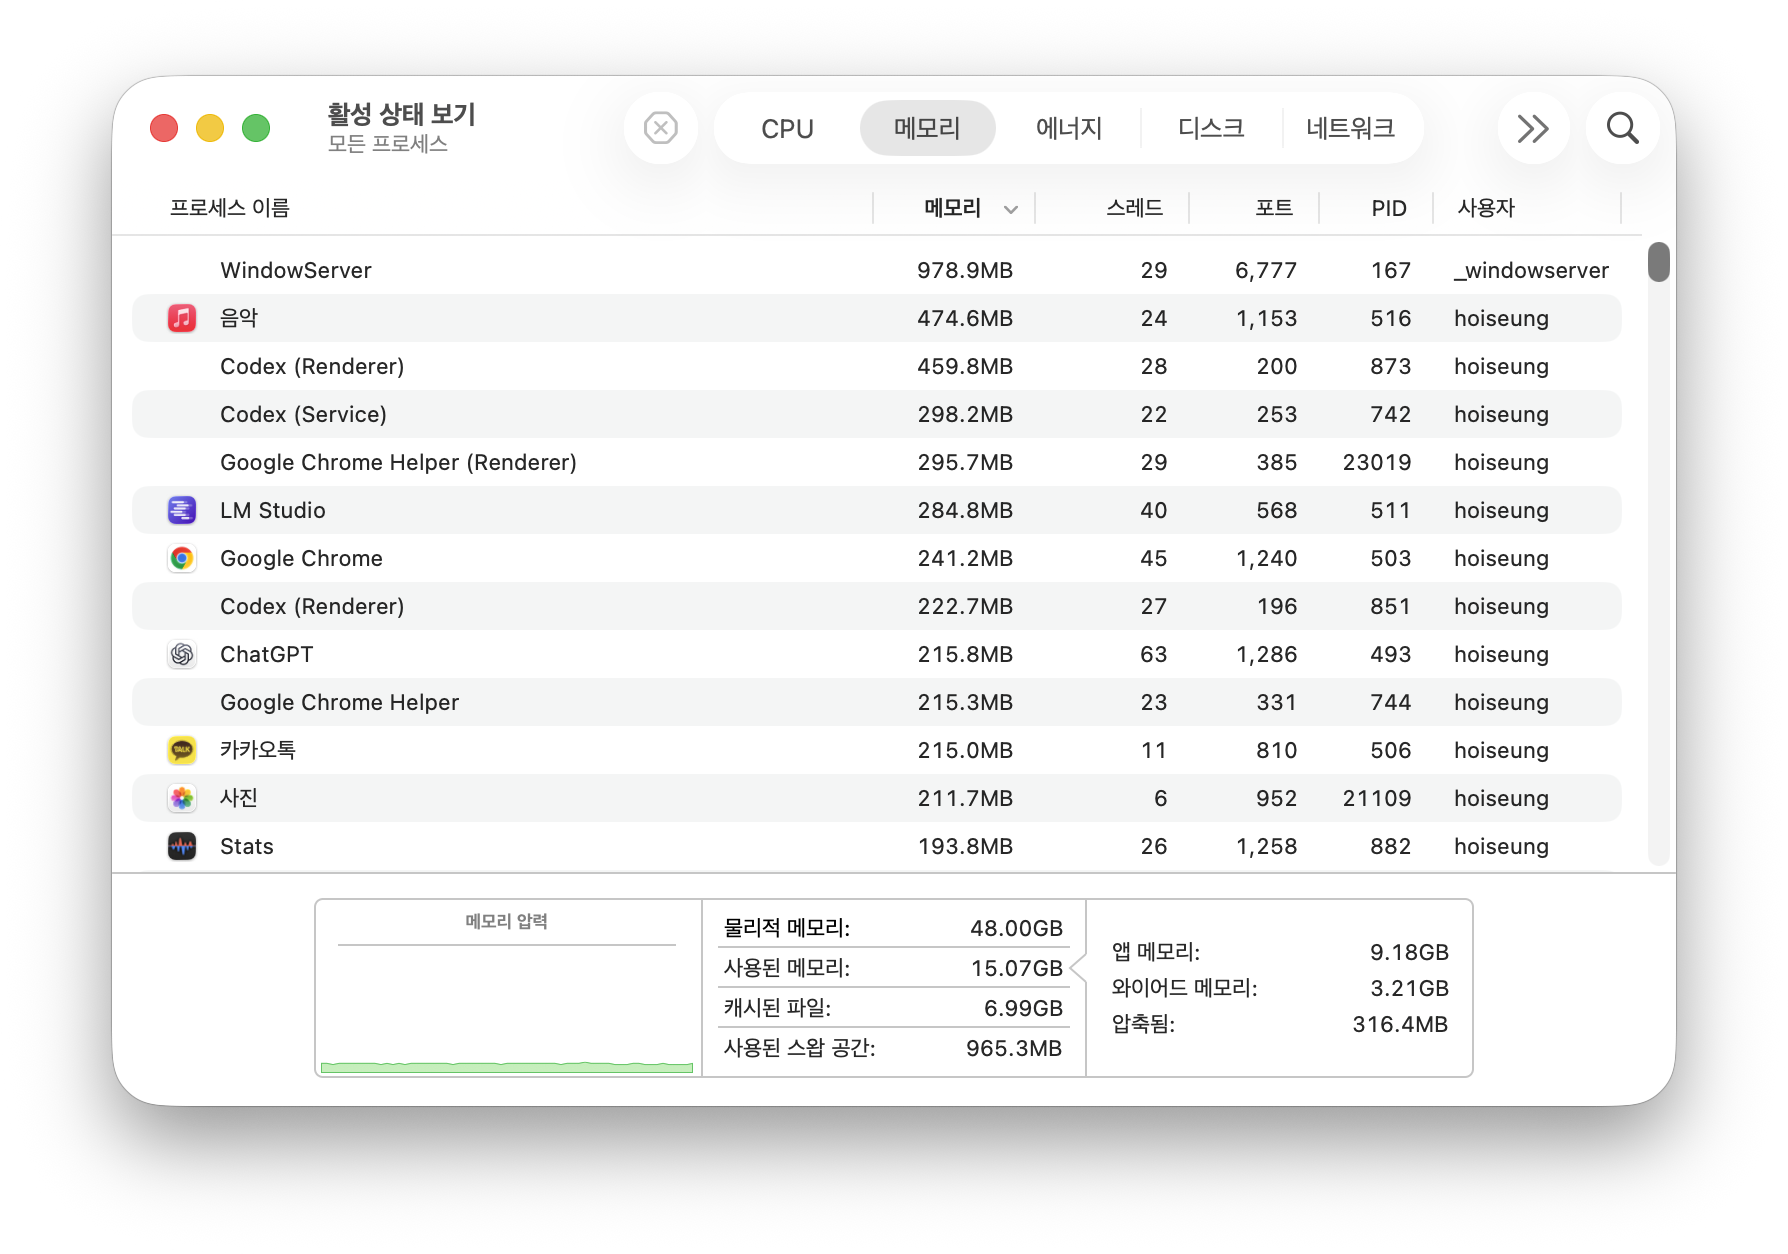Viewport: 1788px width, 1254px height.
Task: Click the 압축됨 316.4MB value
Action: pyautogui.click(x=1400, y=1024)
